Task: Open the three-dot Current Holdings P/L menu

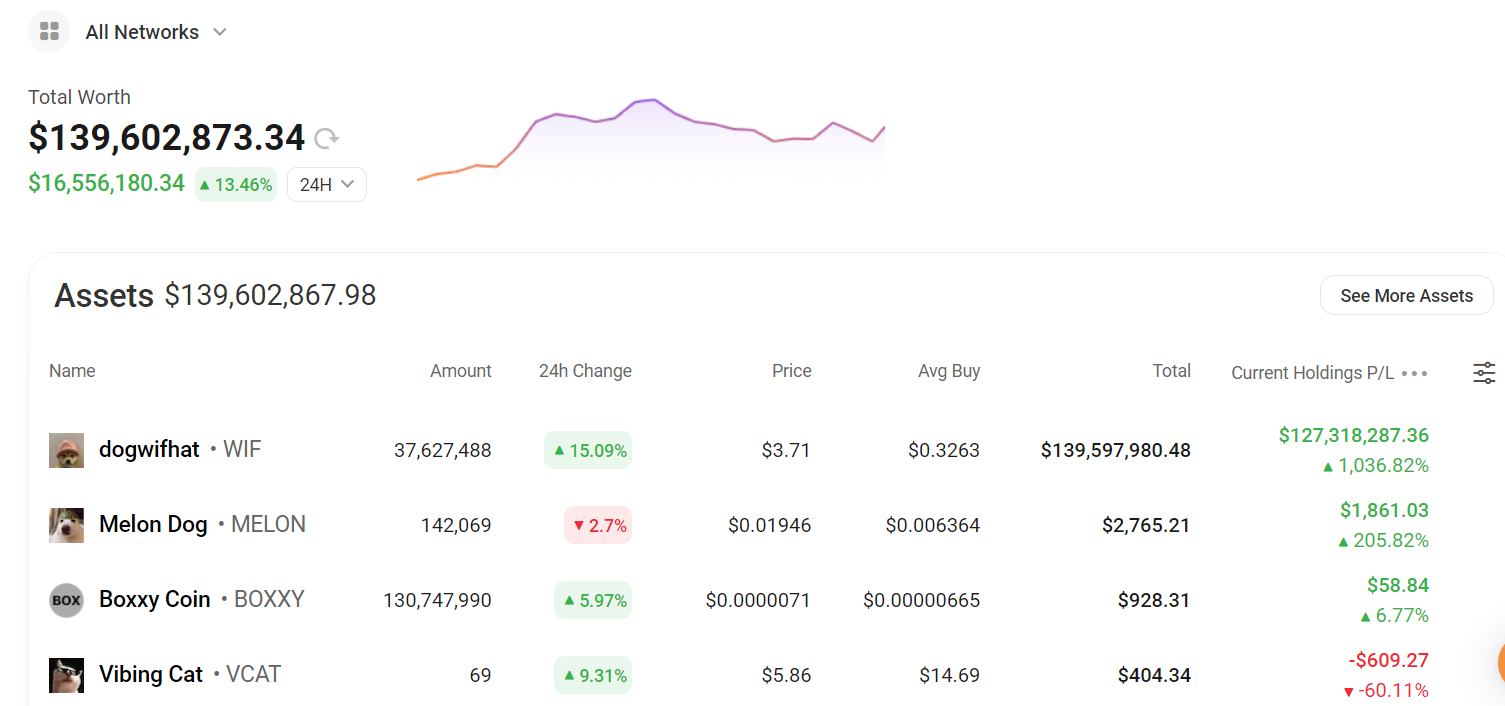Action: point(1414,373)
